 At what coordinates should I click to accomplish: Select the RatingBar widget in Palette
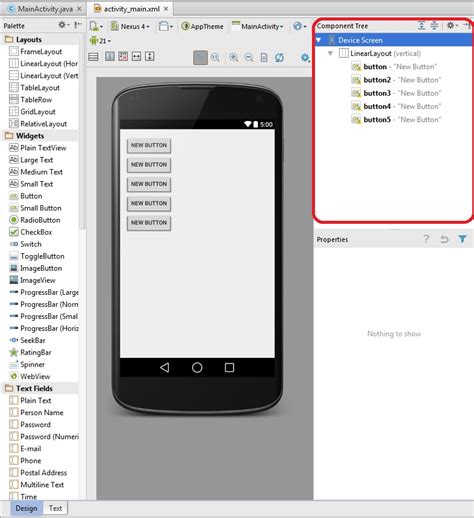(30, 352)
